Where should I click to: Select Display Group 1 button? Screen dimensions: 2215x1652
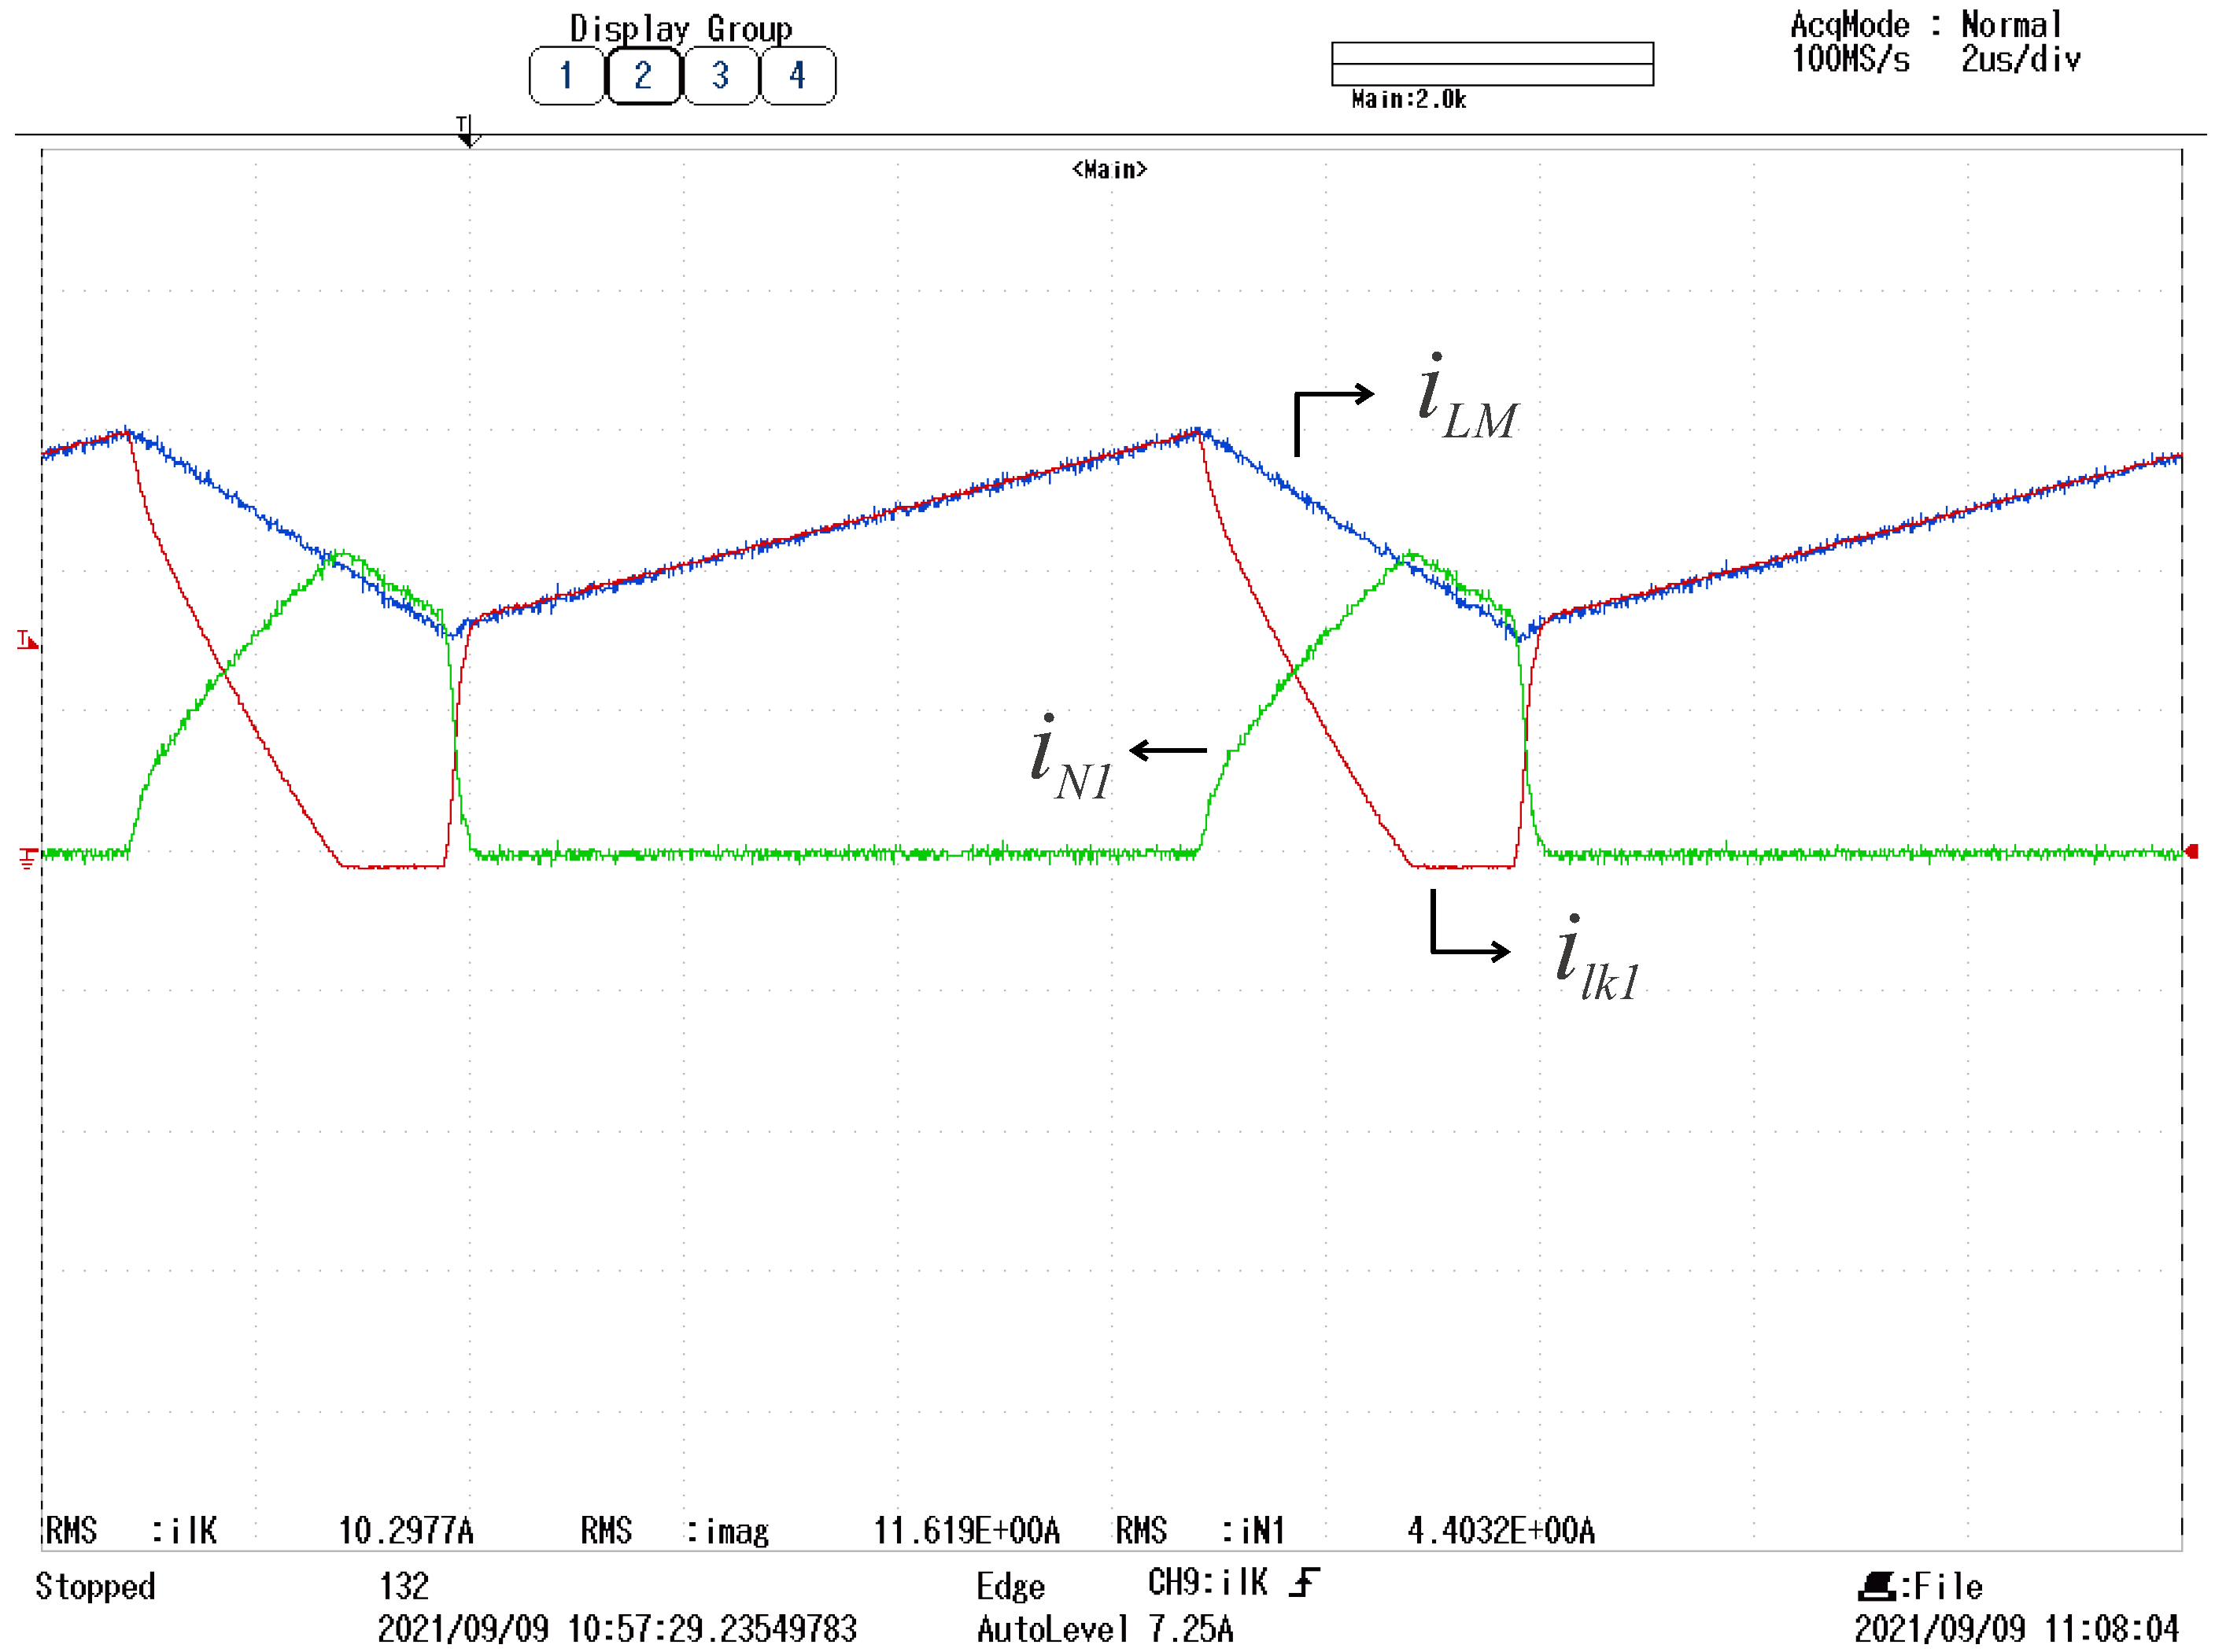(566, 76)
